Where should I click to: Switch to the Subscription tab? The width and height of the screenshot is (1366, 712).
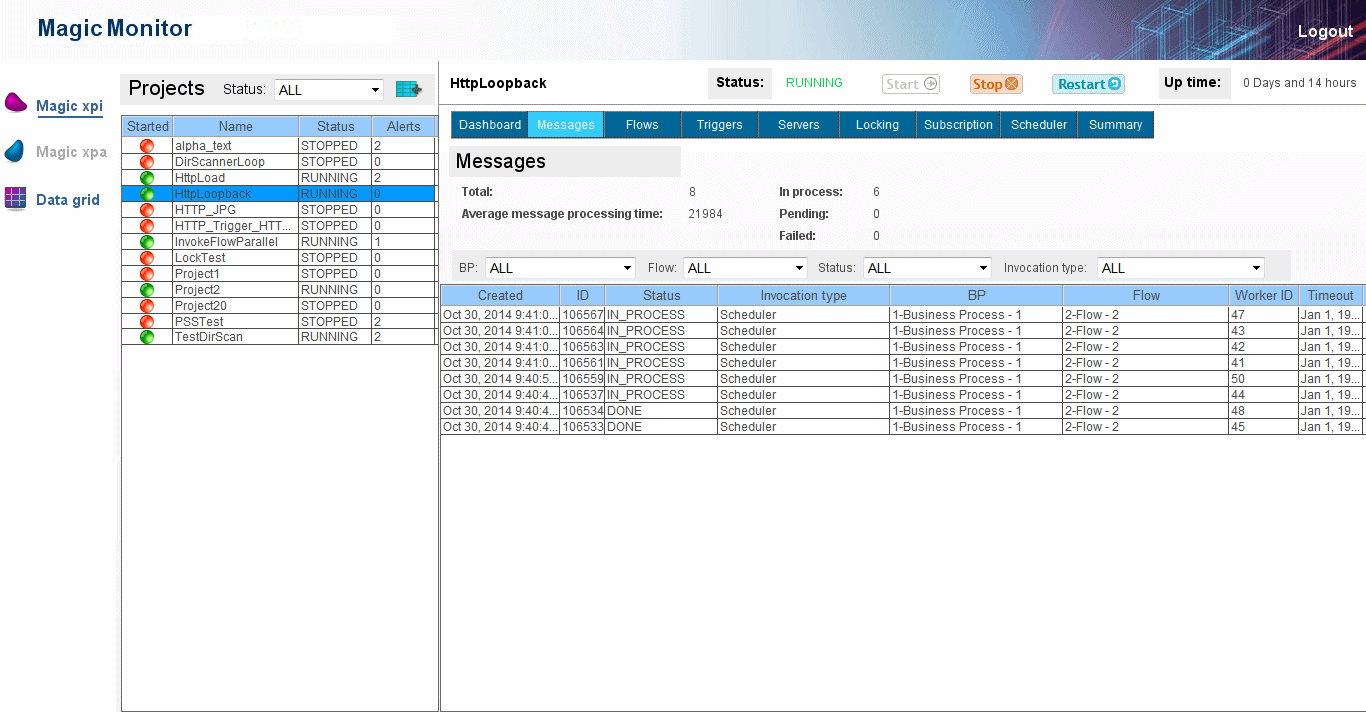pyautogui.click(x=958, y=125)
